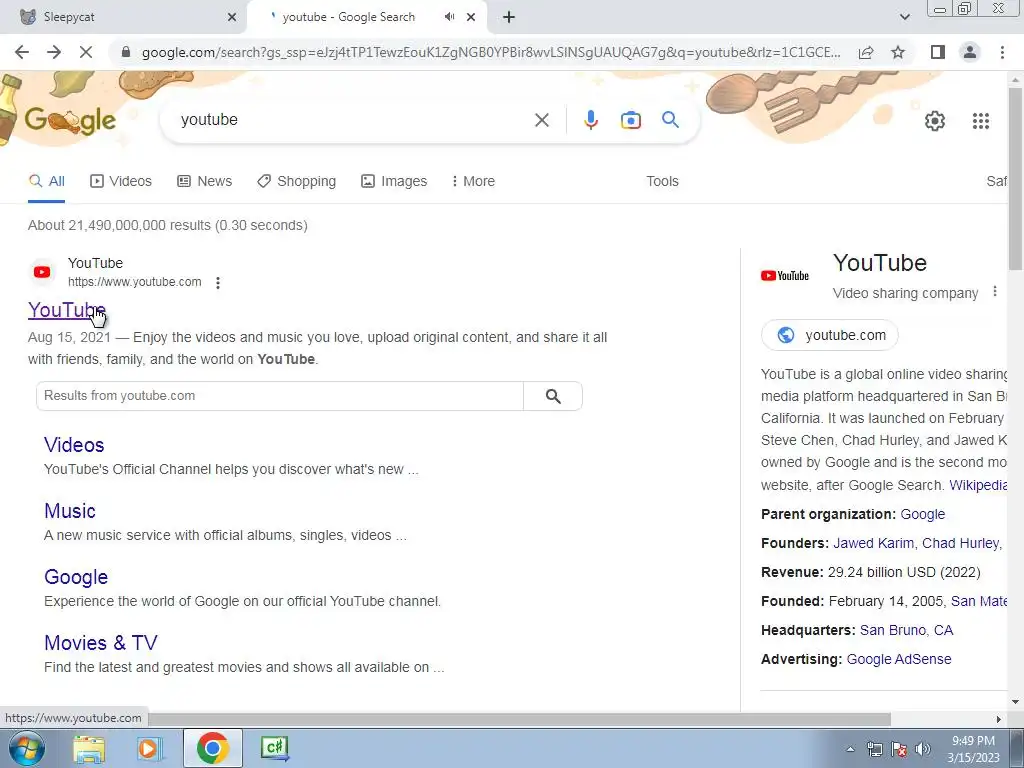Switch to the Sleepycat tab
The width and height of the screenshot is (1024, 768).
124,17
